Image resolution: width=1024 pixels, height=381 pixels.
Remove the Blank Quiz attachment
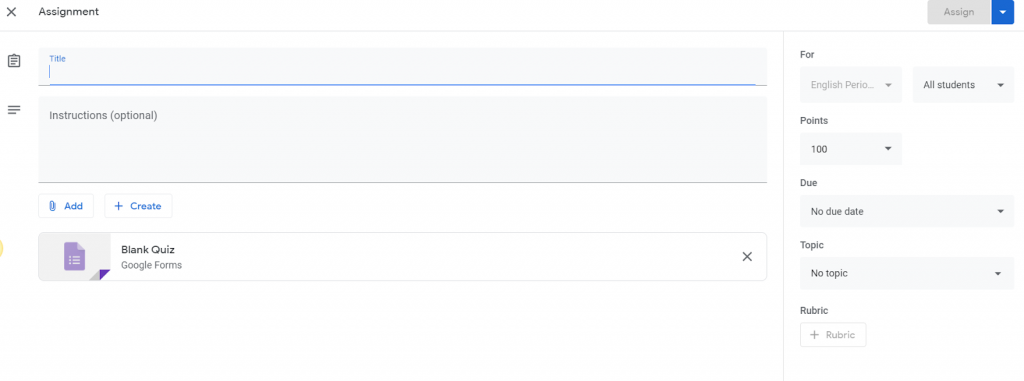tap(747, 256)
